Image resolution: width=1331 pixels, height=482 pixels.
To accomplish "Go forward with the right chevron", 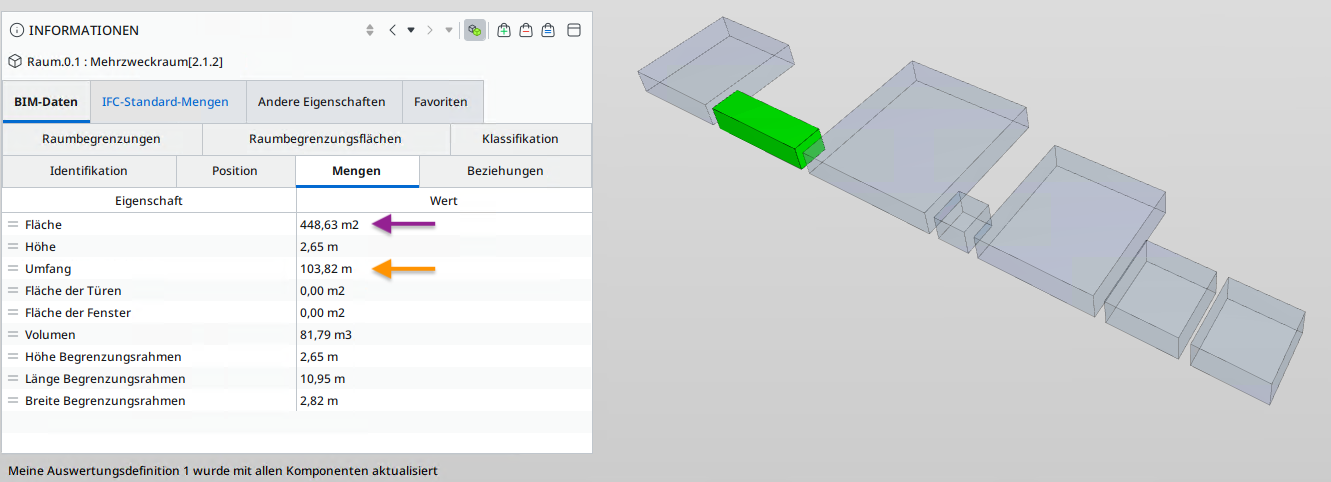I will (430, 30).
